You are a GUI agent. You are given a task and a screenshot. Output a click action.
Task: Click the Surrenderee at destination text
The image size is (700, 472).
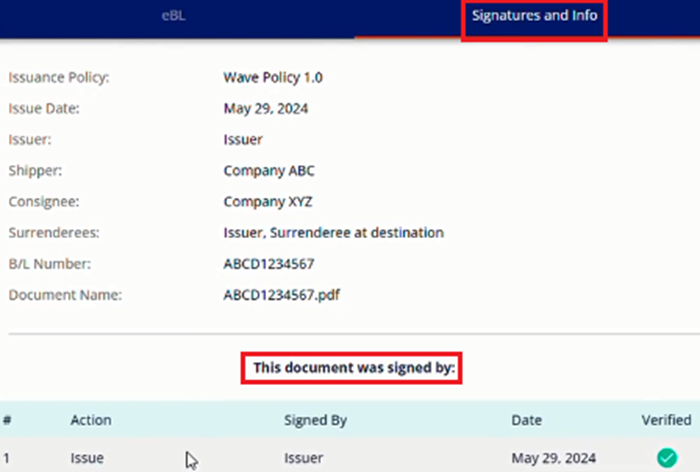point(357,233)
